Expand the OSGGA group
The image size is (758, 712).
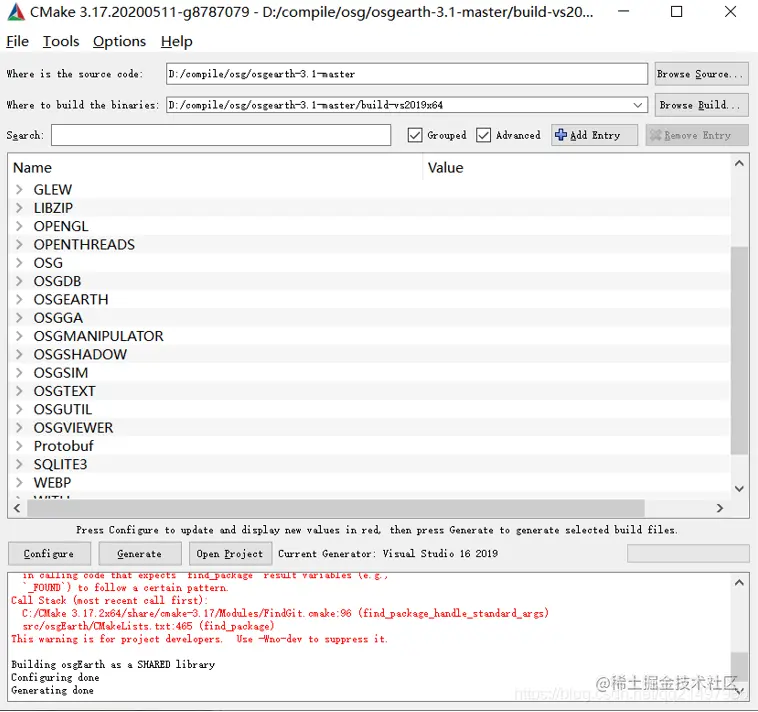pos(19,318)
